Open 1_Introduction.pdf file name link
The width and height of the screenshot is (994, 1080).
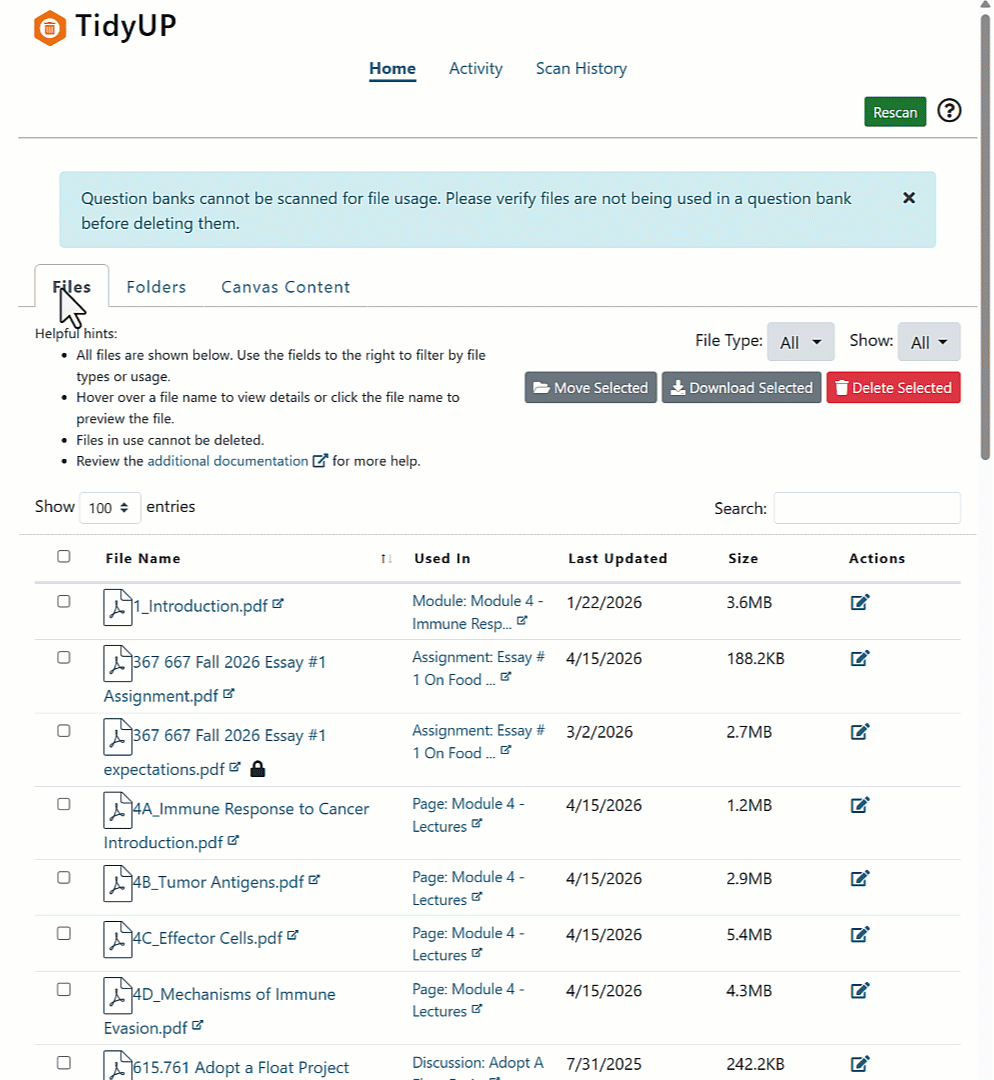pos(200,606)
